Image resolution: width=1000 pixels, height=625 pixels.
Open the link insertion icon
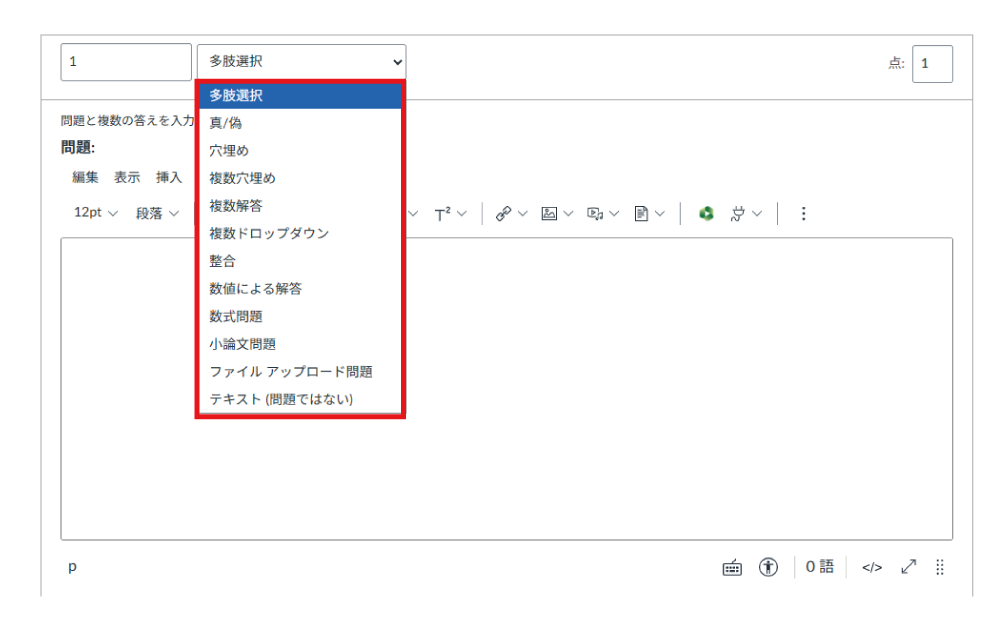pyautogui.click(x=504, y=213)
